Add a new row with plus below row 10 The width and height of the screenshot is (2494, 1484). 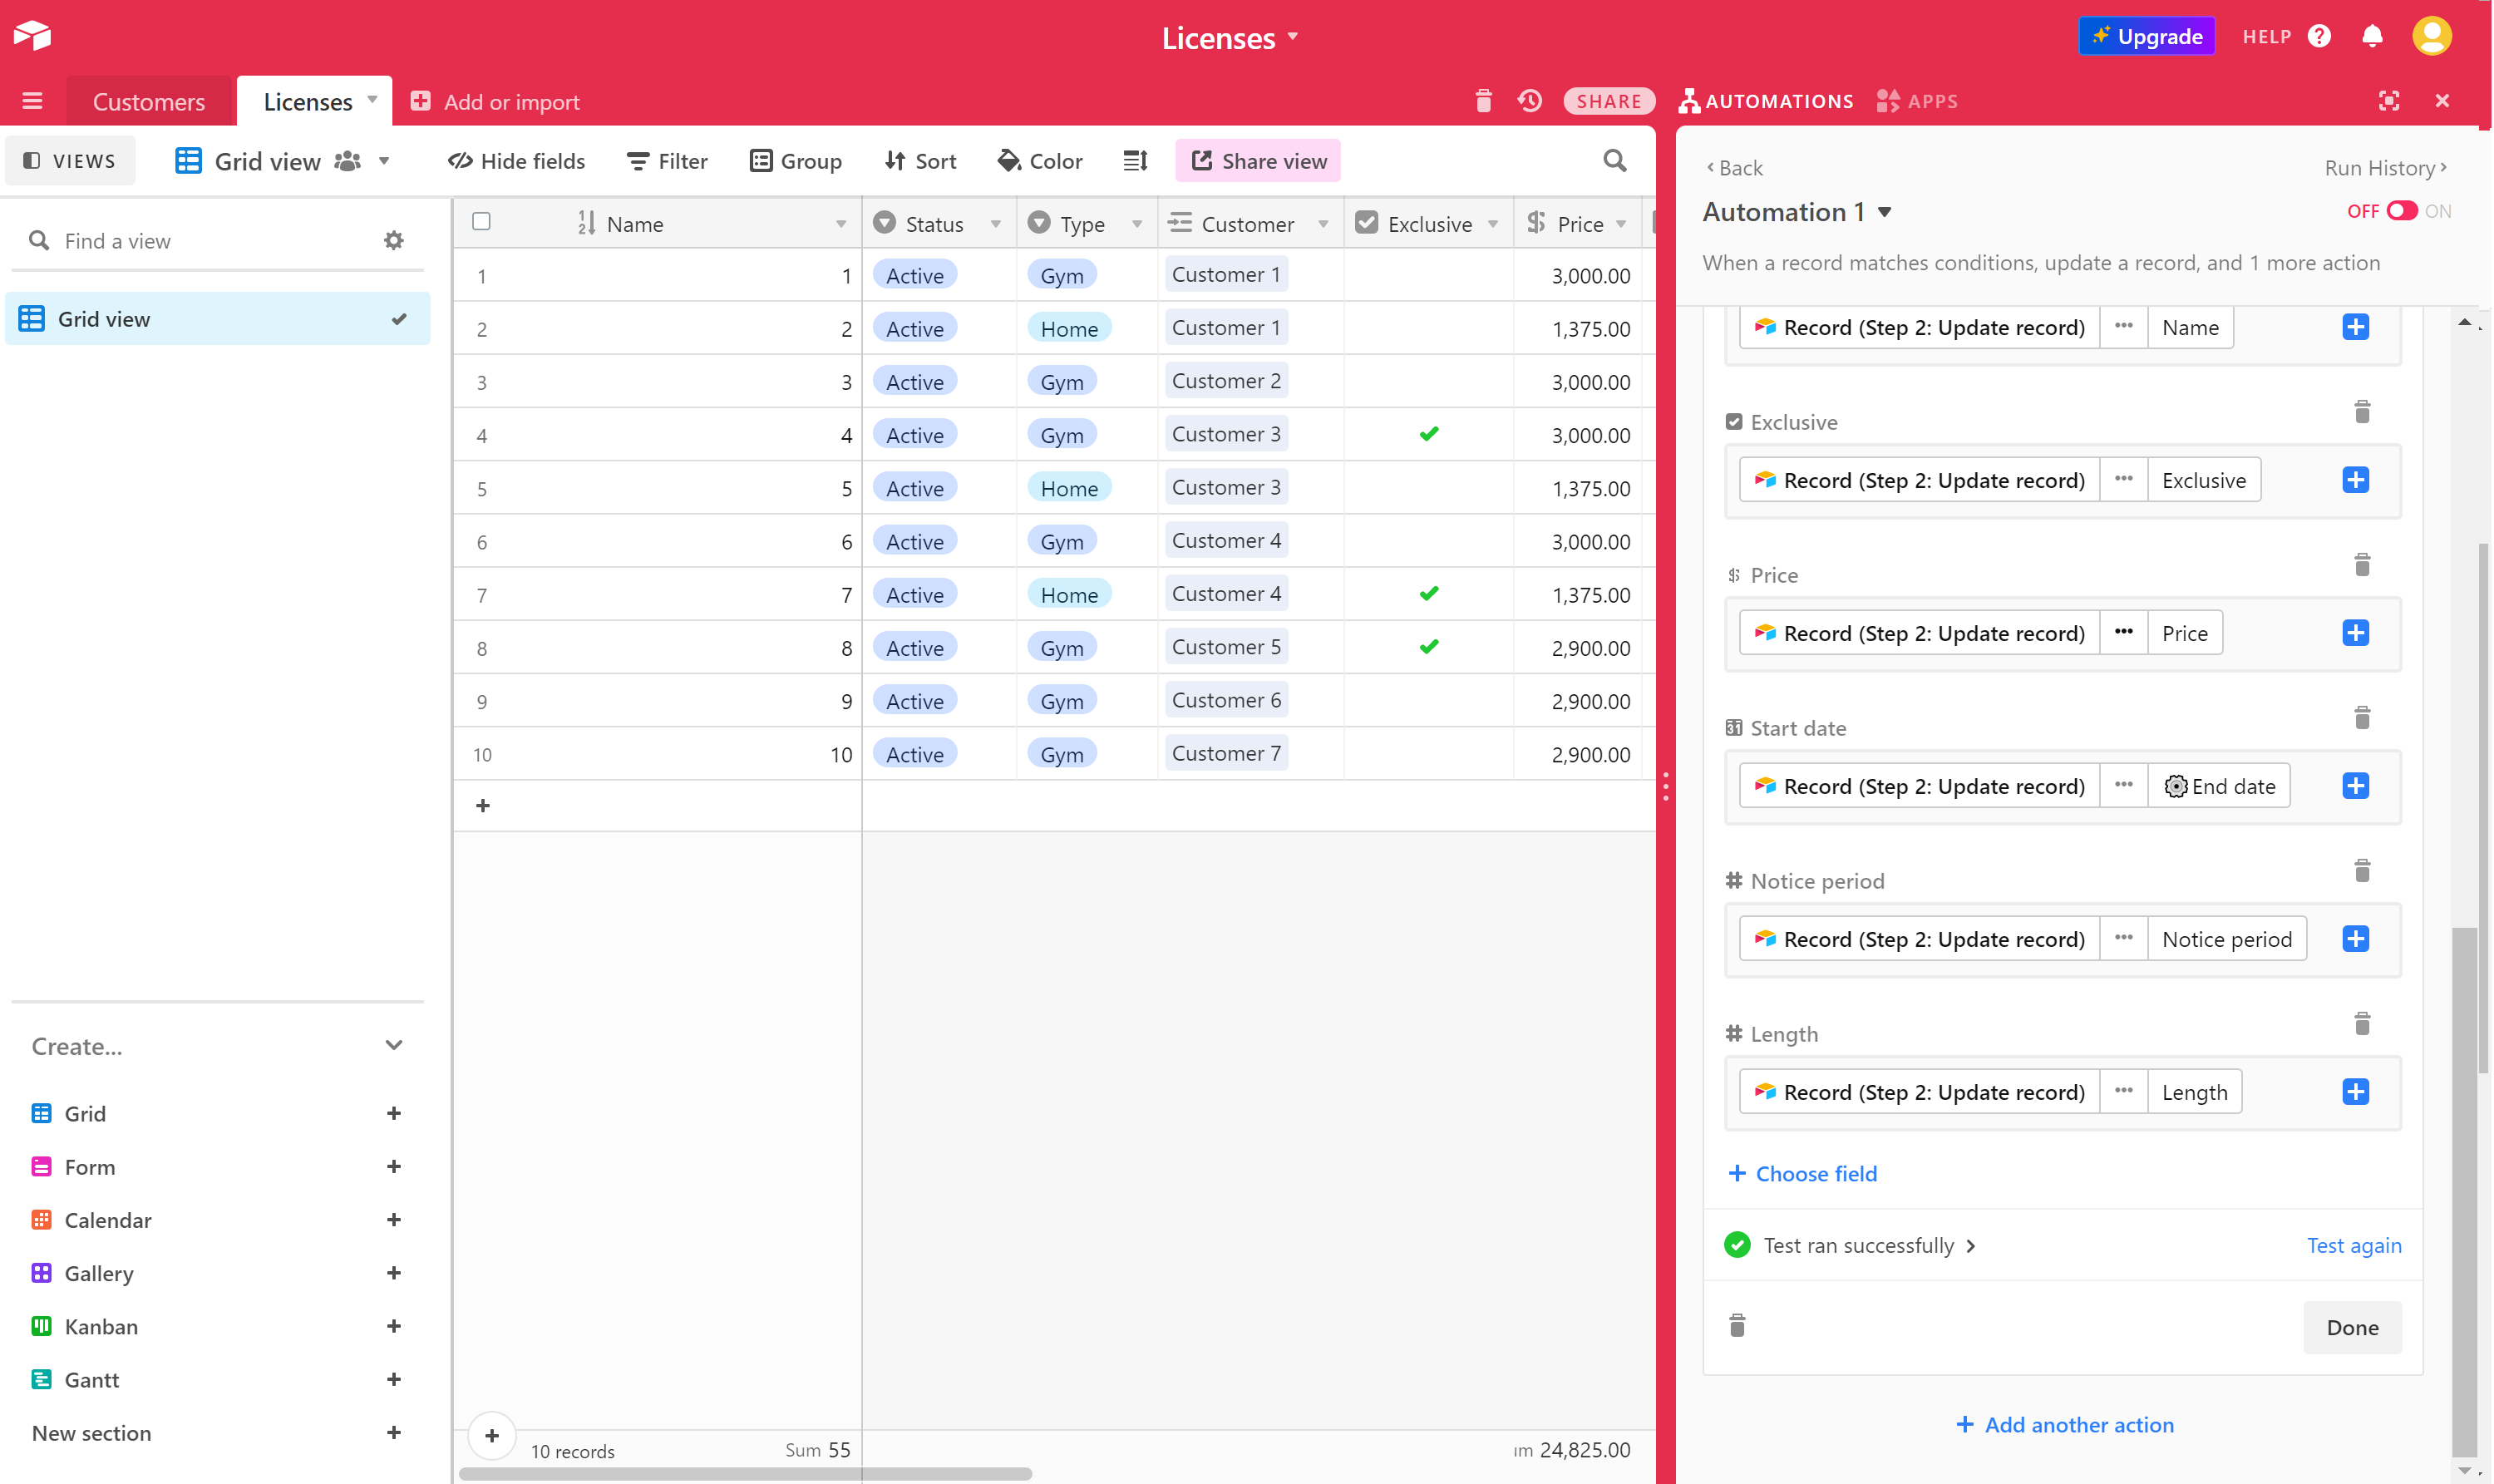[483, 806]
